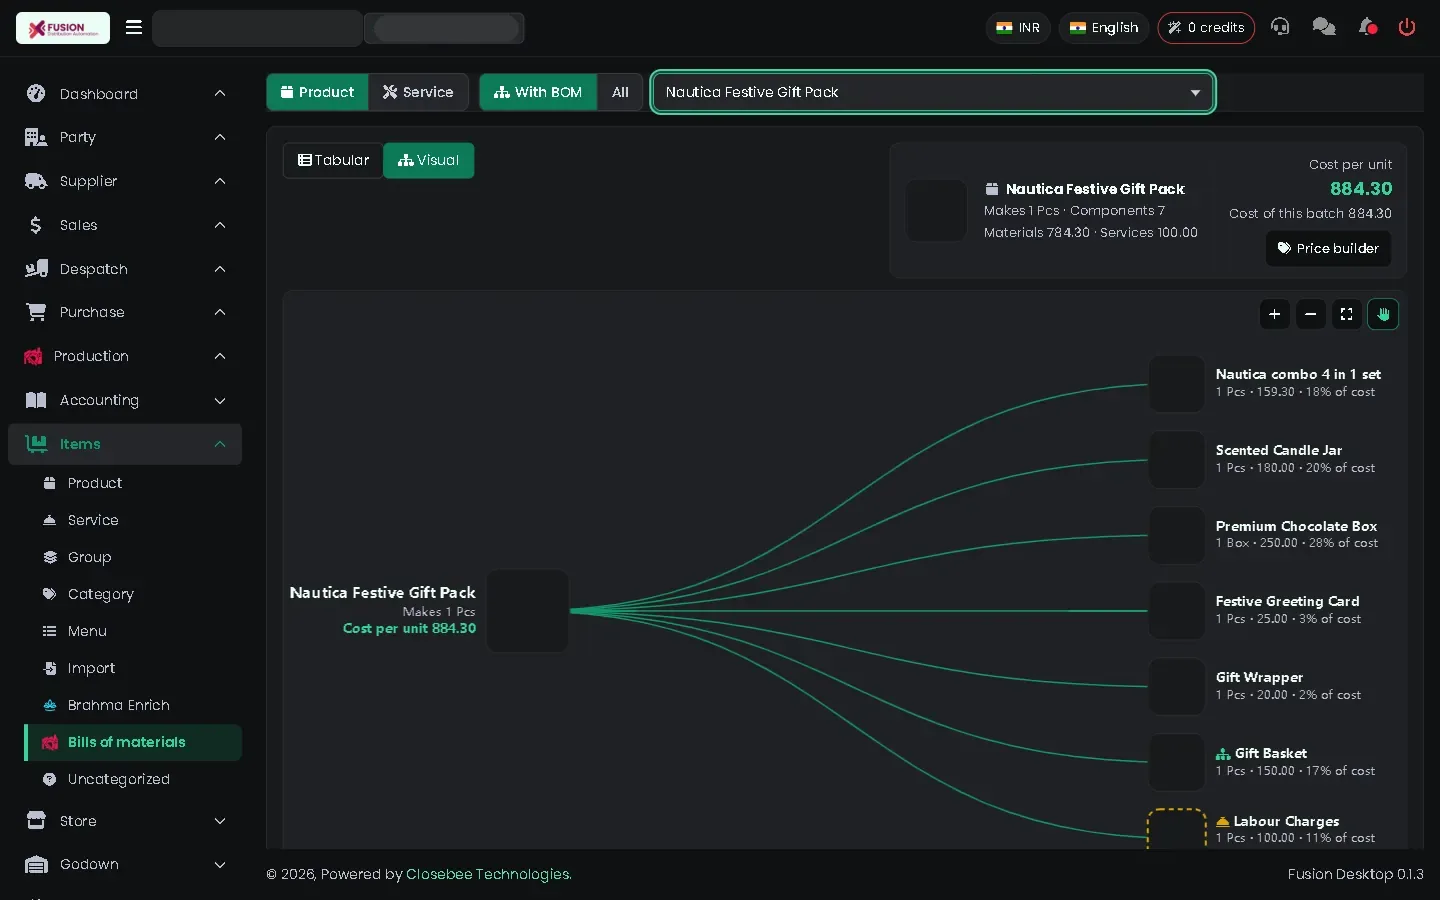Open Bills of materials menu item
Screen dimensions: 1440x900
point(133,742)
